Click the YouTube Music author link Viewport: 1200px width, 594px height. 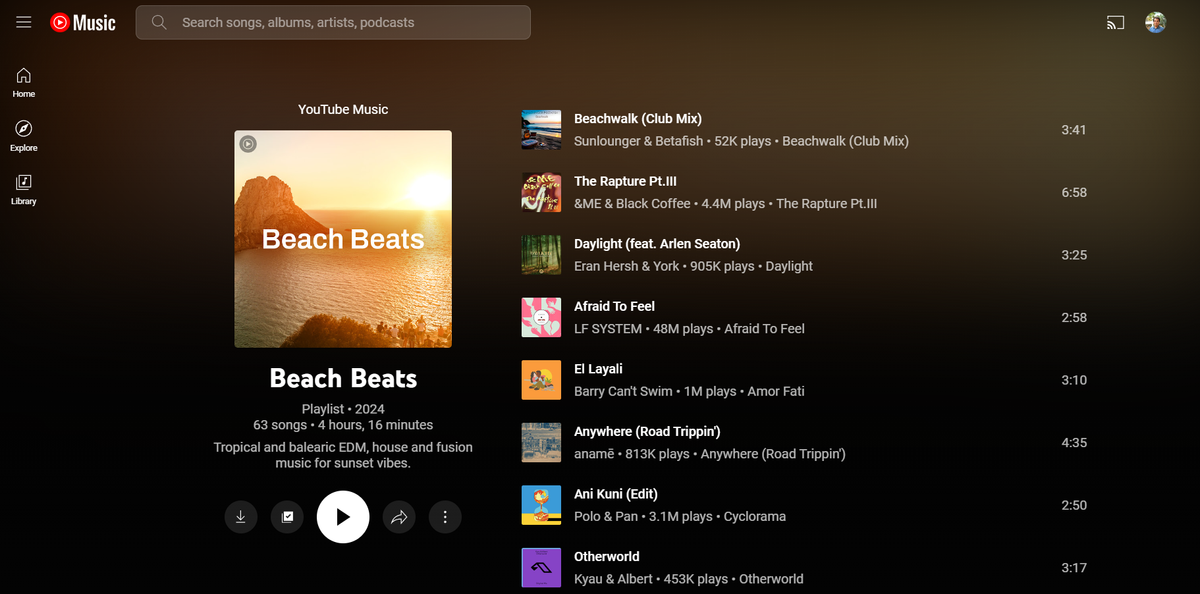(343, 110)
